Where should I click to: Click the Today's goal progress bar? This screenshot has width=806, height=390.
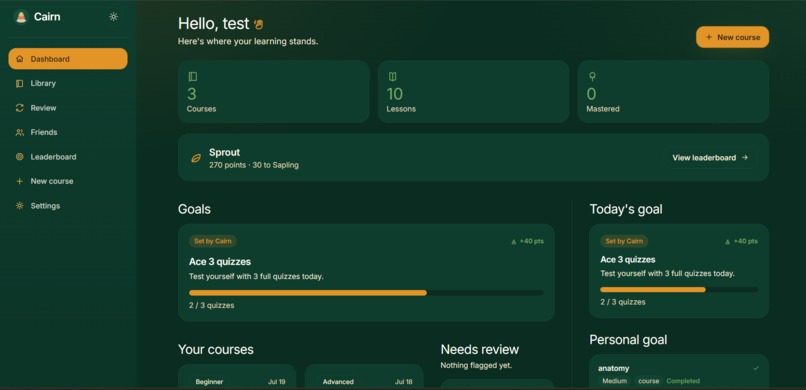[x=679, y=290]
